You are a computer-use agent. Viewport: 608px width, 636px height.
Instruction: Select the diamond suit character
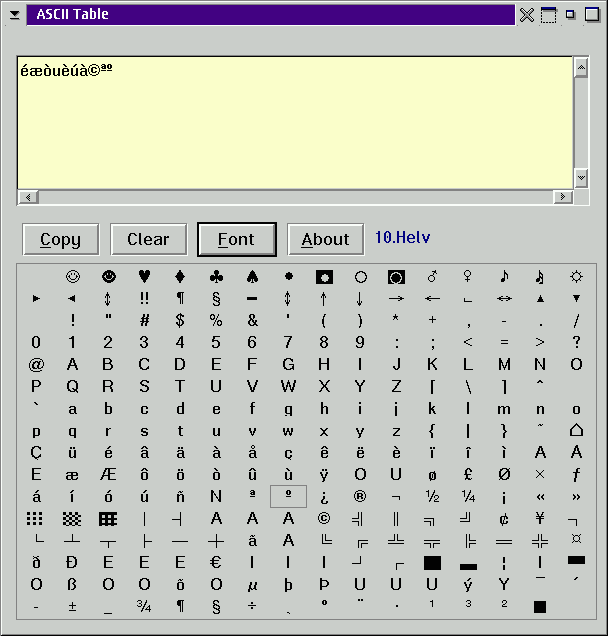(180, 277)
